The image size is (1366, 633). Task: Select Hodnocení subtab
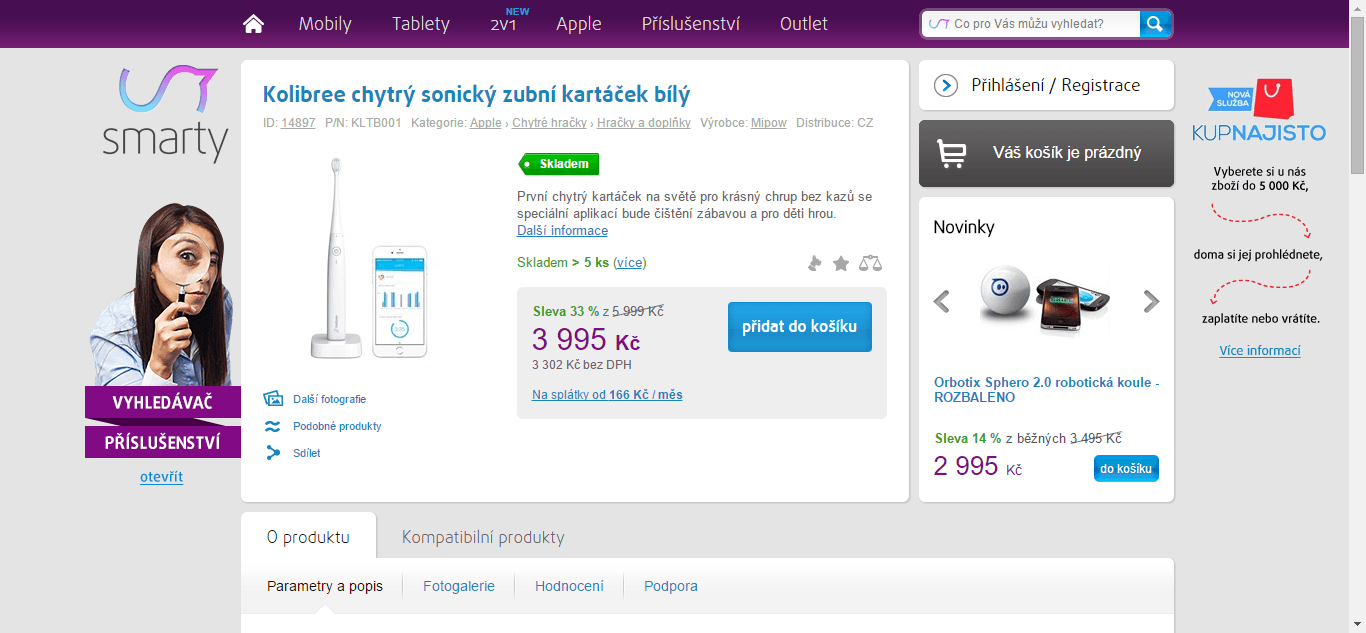569,586
